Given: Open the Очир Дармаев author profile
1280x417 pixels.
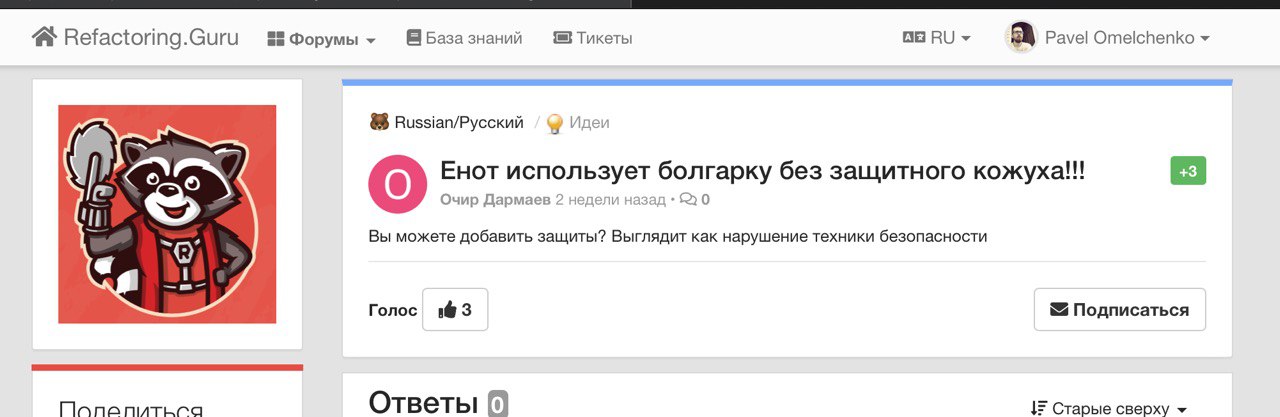Looking at the screenshot, I should pos(495,199).
